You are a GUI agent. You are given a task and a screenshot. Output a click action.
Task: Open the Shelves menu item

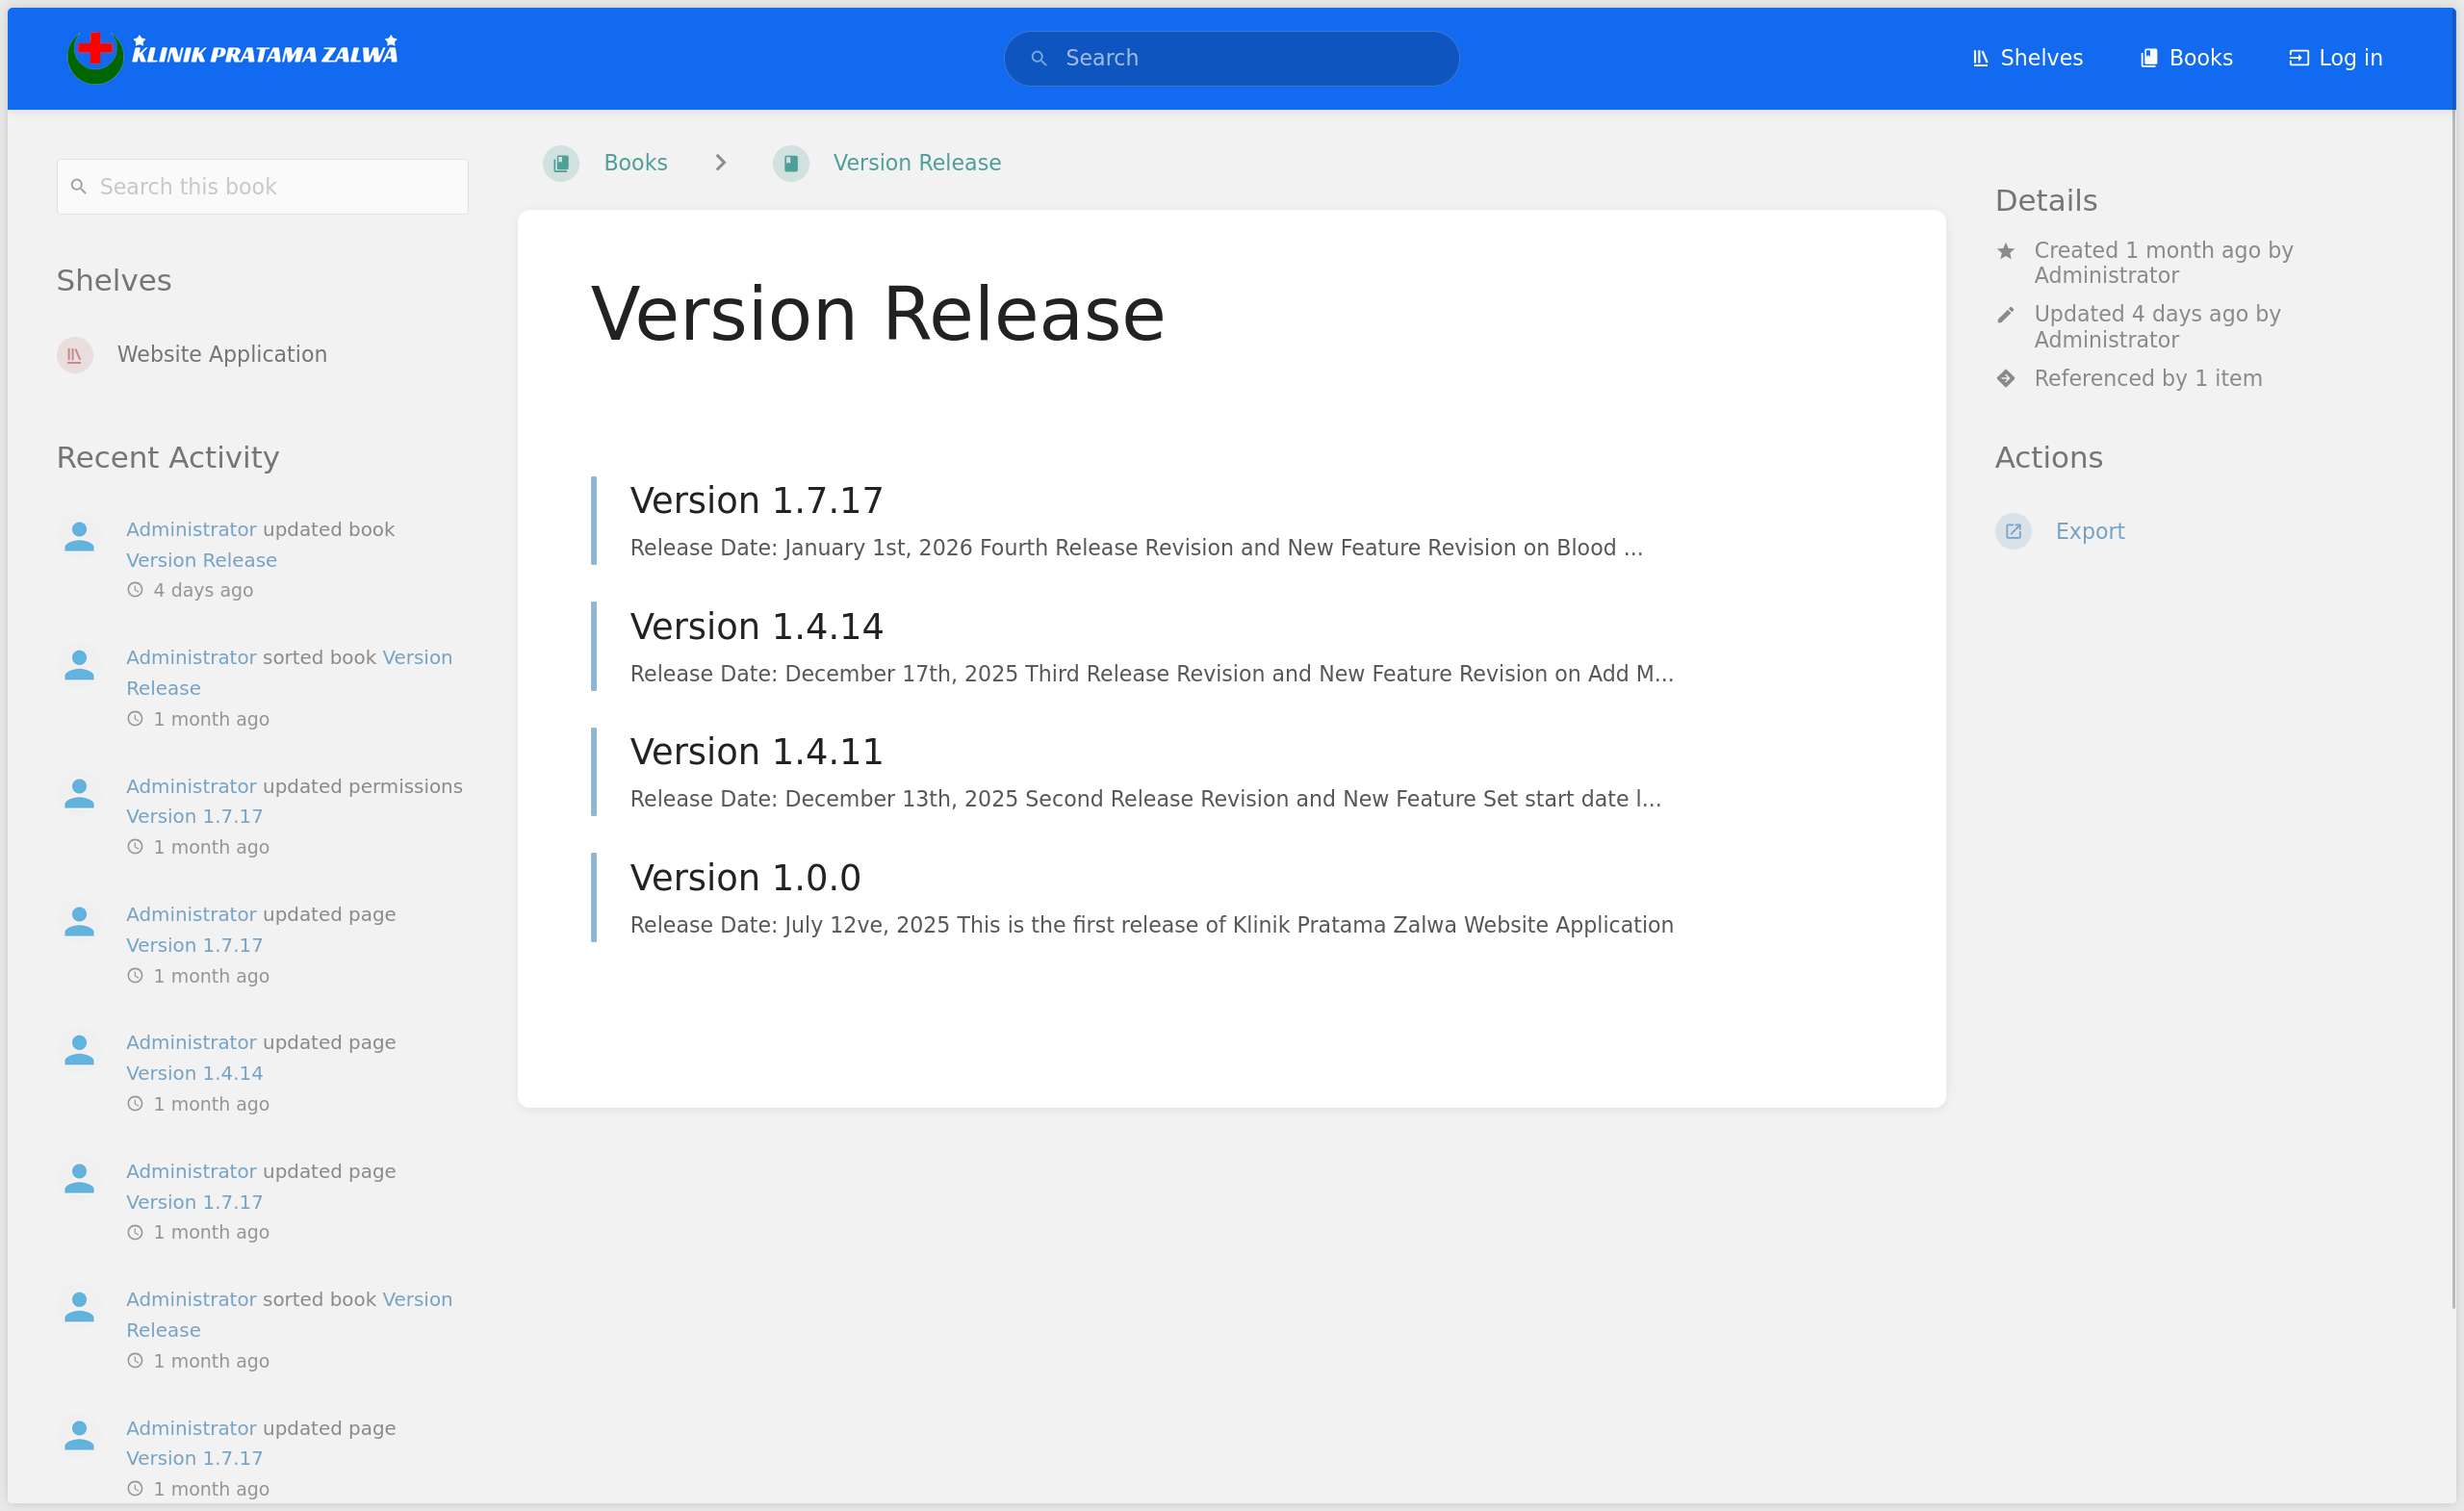click(2027, 58)
